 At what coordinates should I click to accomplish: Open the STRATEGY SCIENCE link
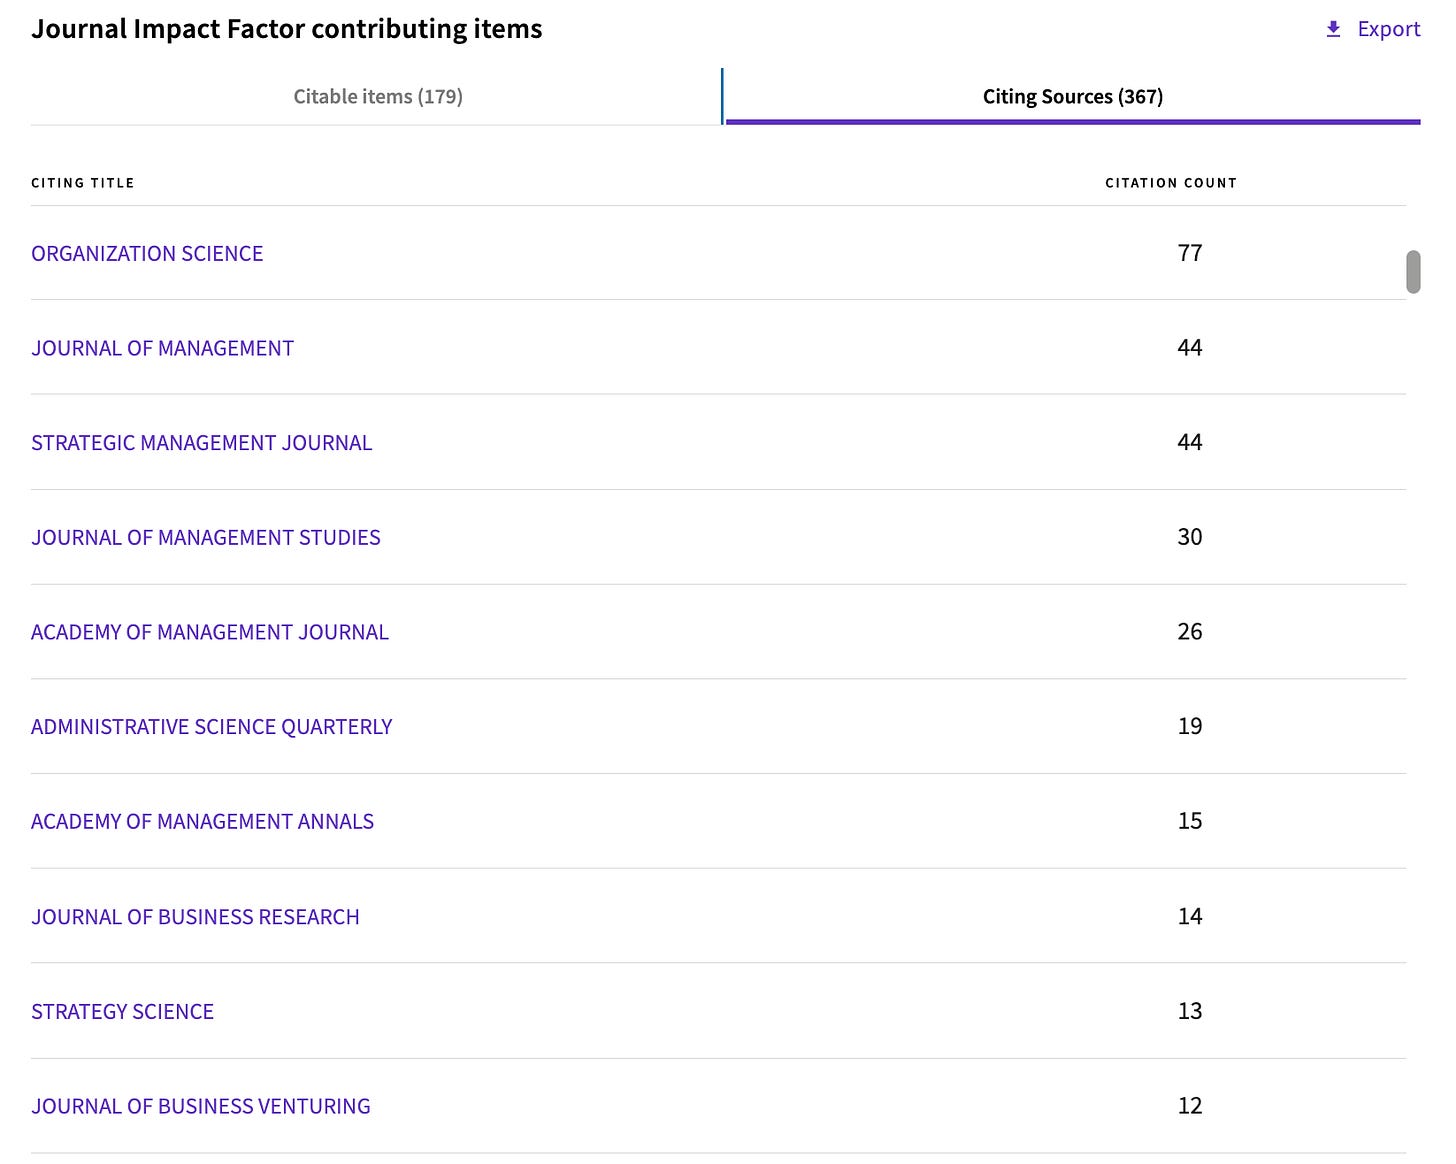pyautogui.click(x=122, y=1012)
